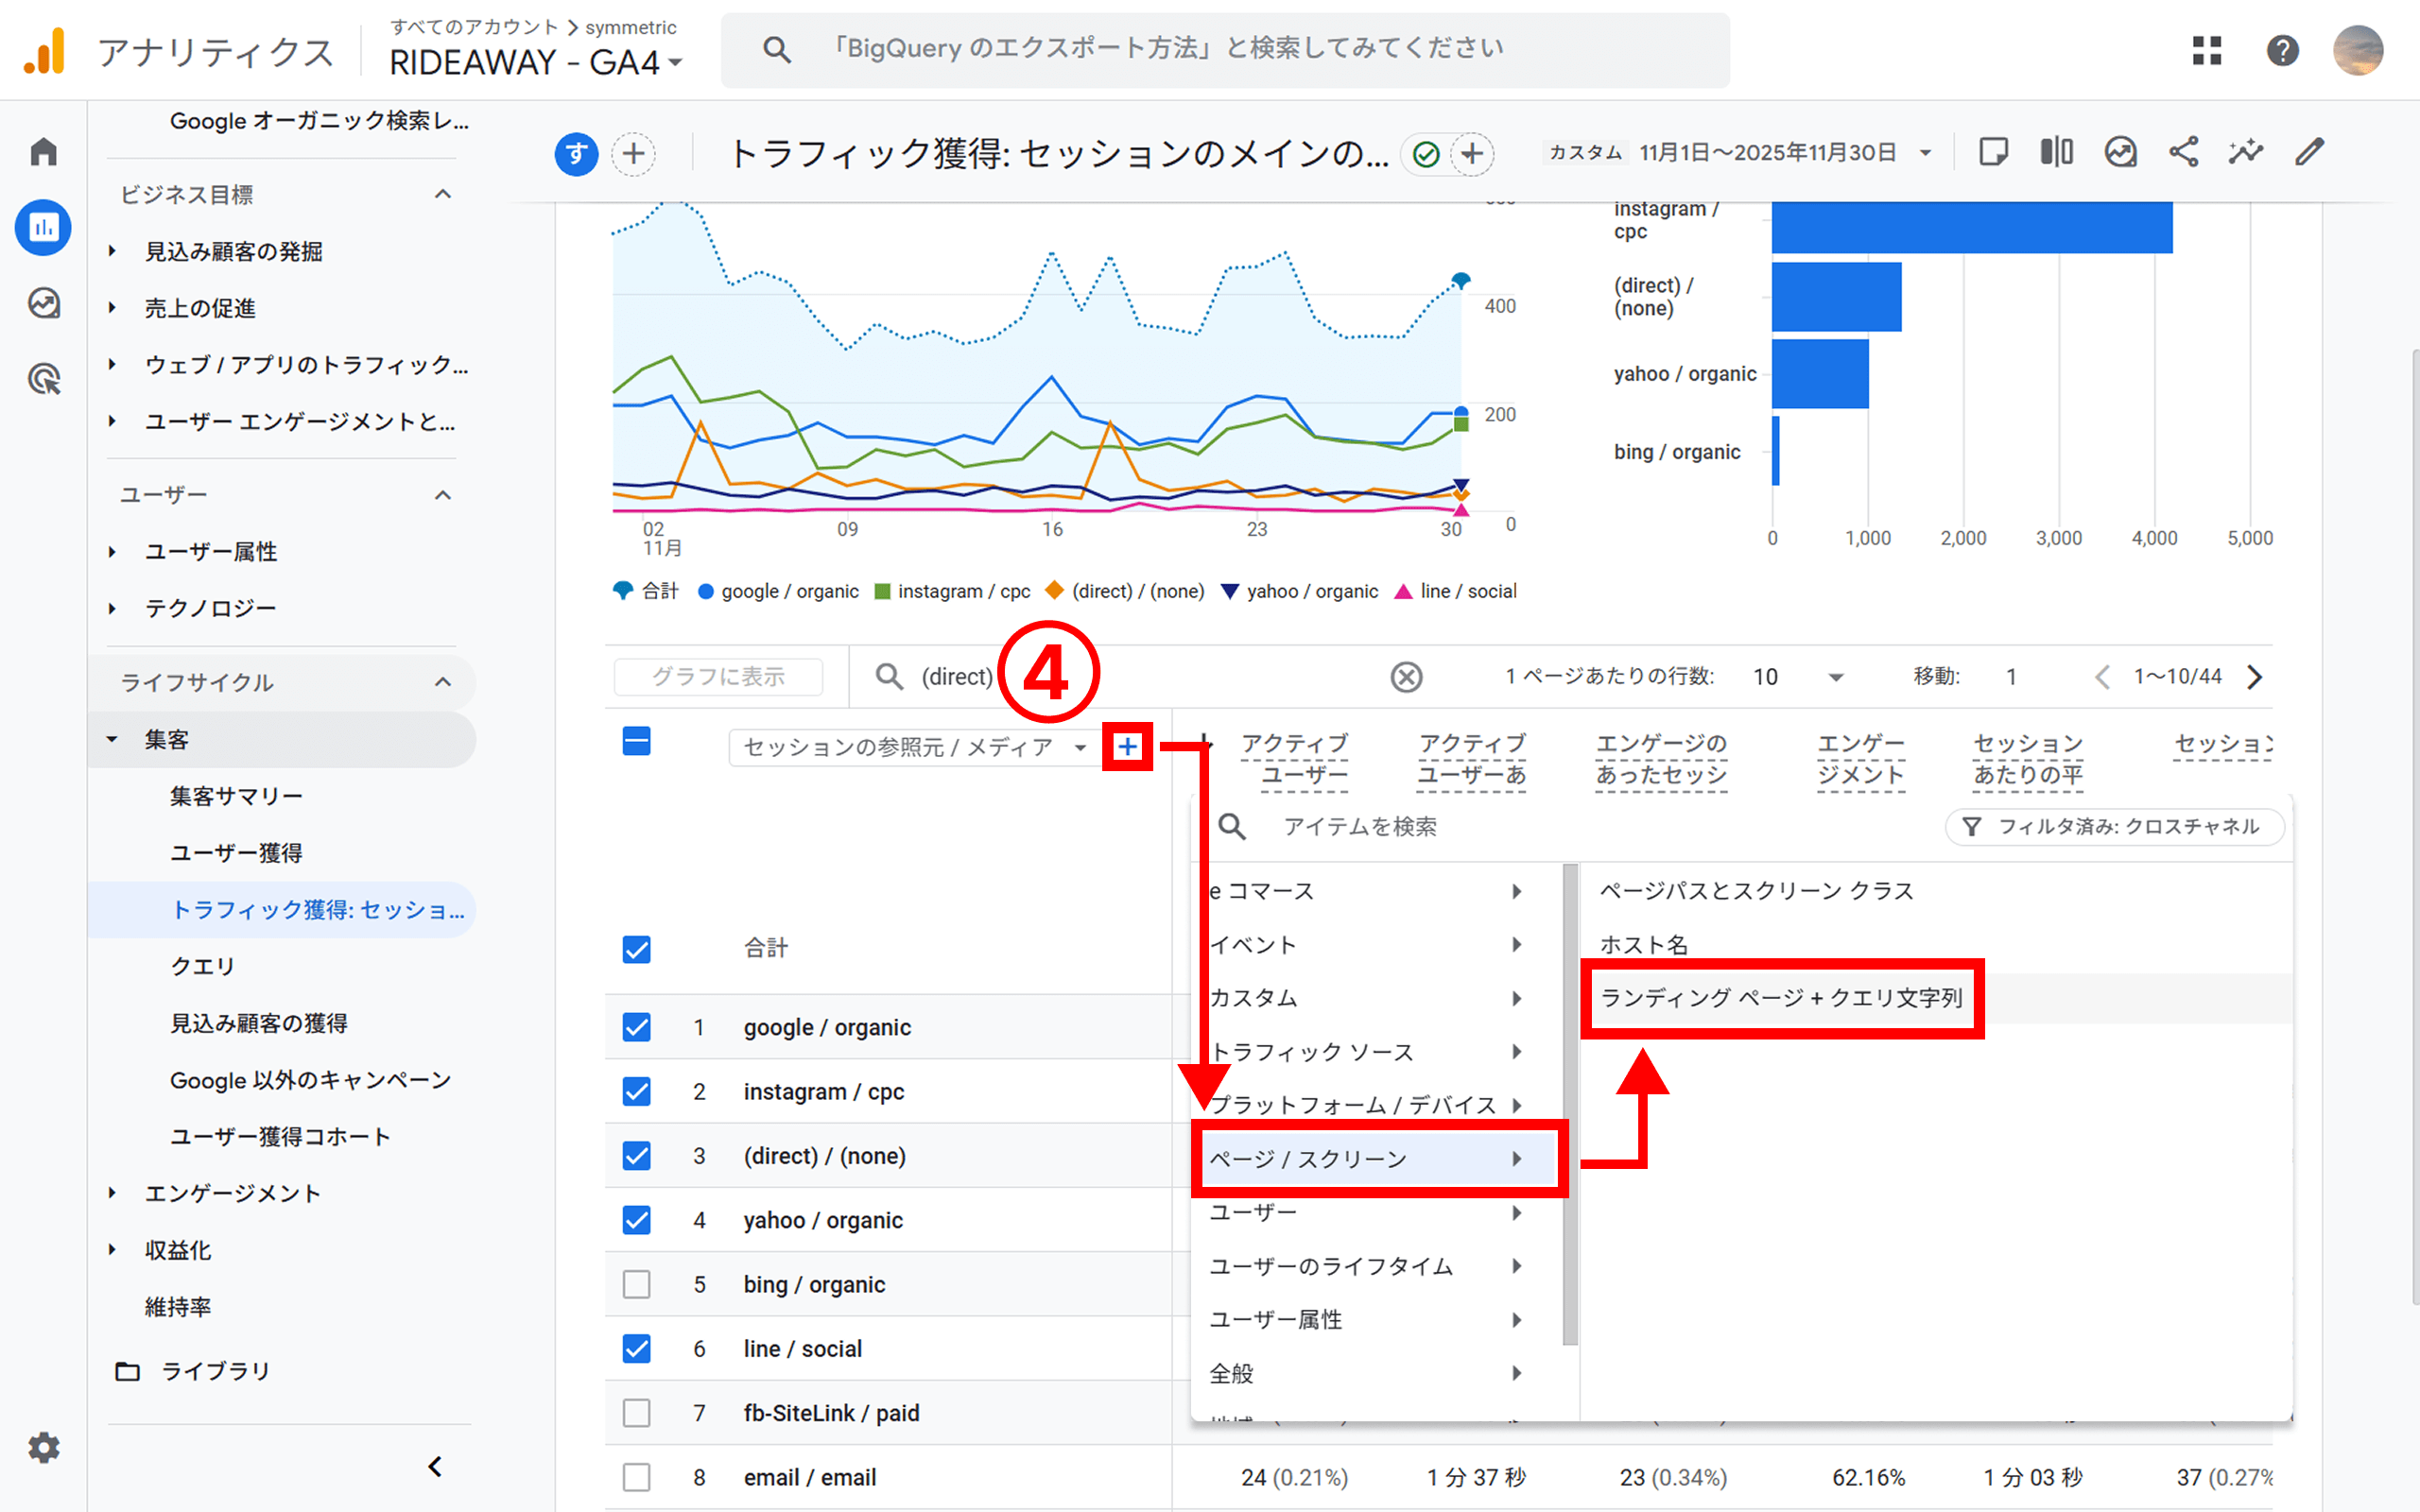Image resolution: width=2420 pixels, height=1512 pixels.
Task: Click the pencil customize report icon
Action: (2309, 152)
